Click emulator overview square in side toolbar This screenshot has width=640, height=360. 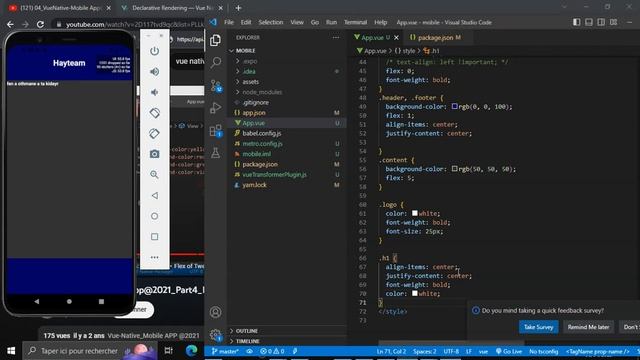(x=154, y=237)
